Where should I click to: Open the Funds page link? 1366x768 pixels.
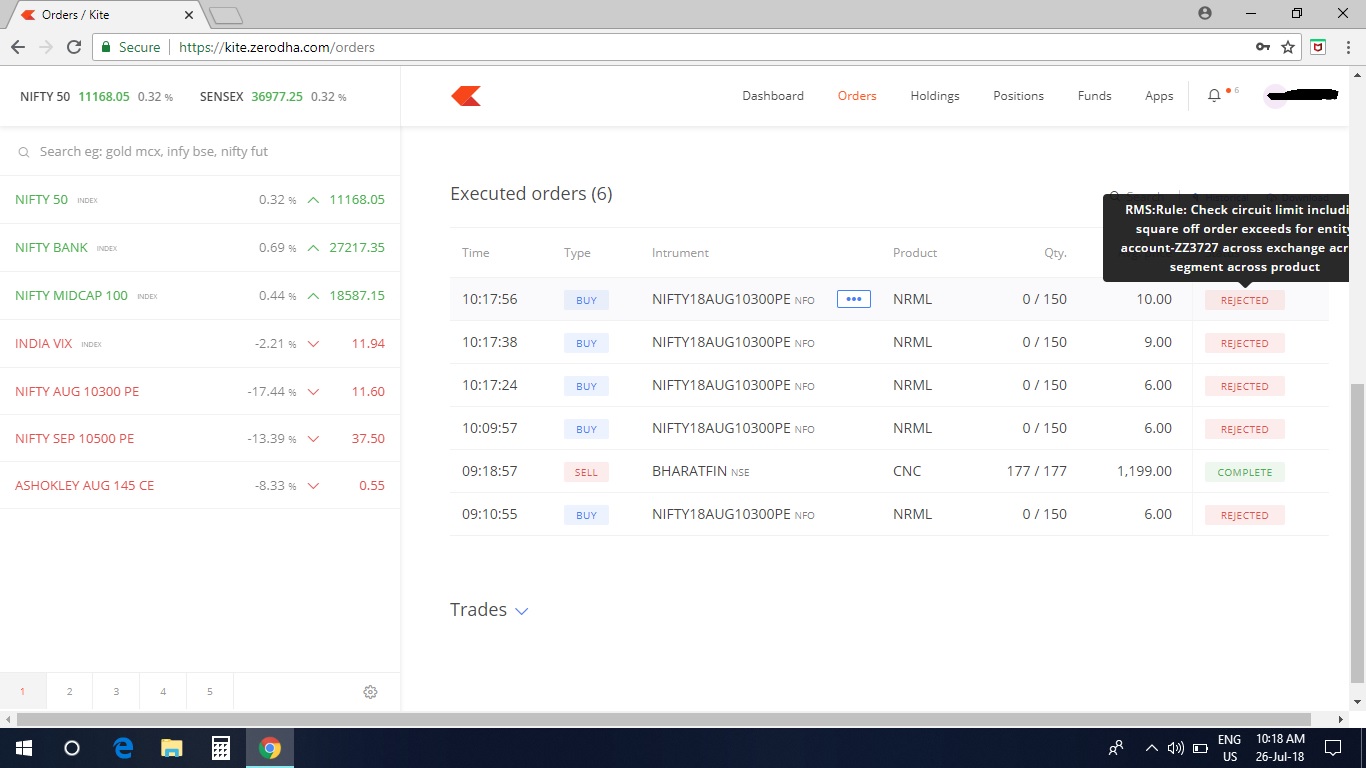(1094, 96)
